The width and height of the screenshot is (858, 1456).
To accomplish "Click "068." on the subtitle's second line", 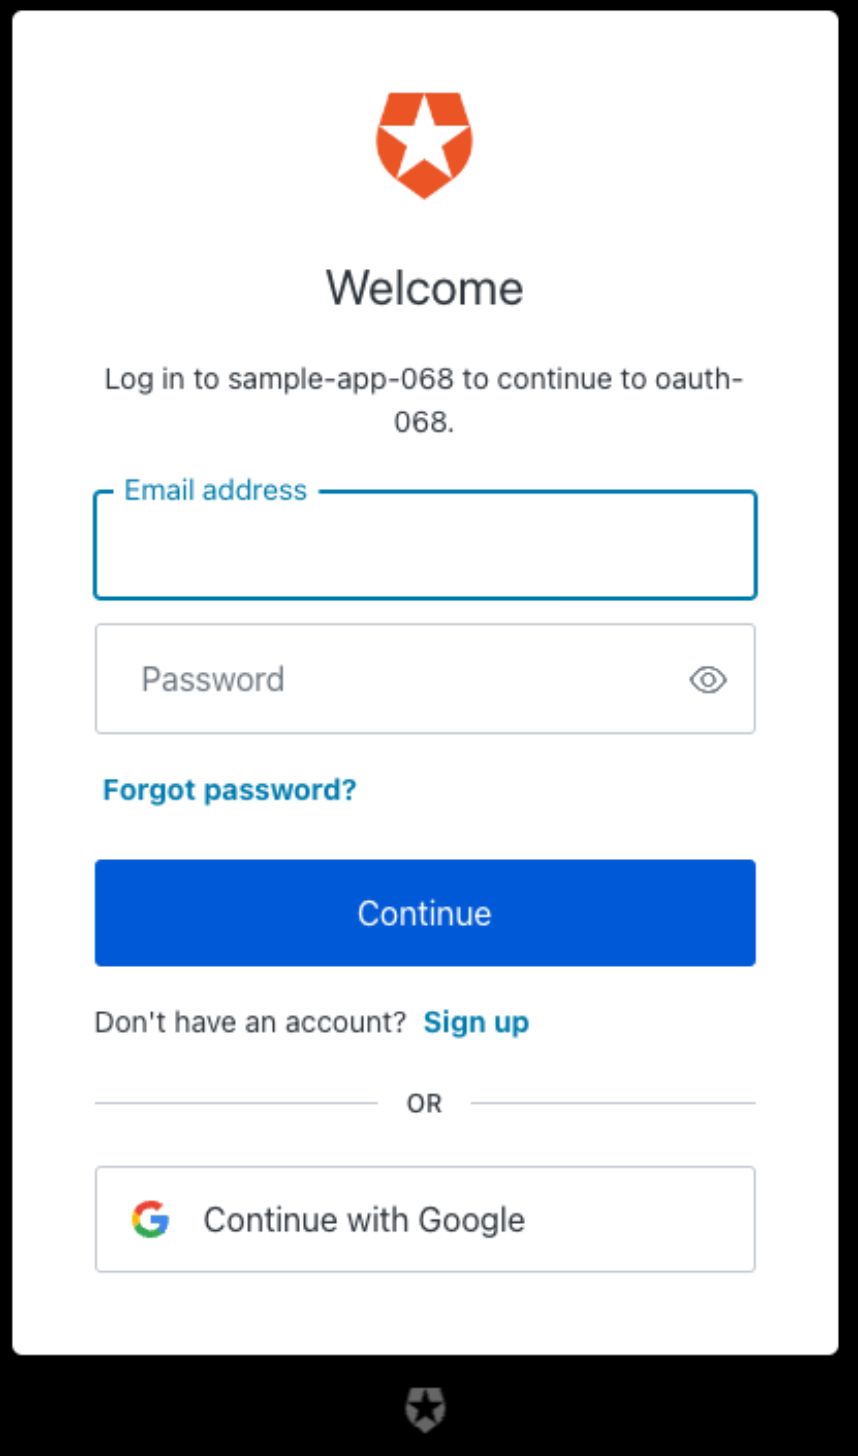I will point(424,422).
